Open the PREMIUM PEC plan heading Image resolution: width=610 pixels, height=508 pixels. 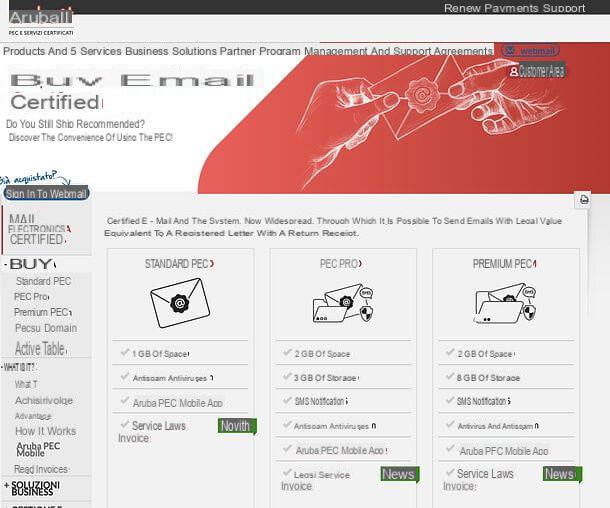coord(505,264)
